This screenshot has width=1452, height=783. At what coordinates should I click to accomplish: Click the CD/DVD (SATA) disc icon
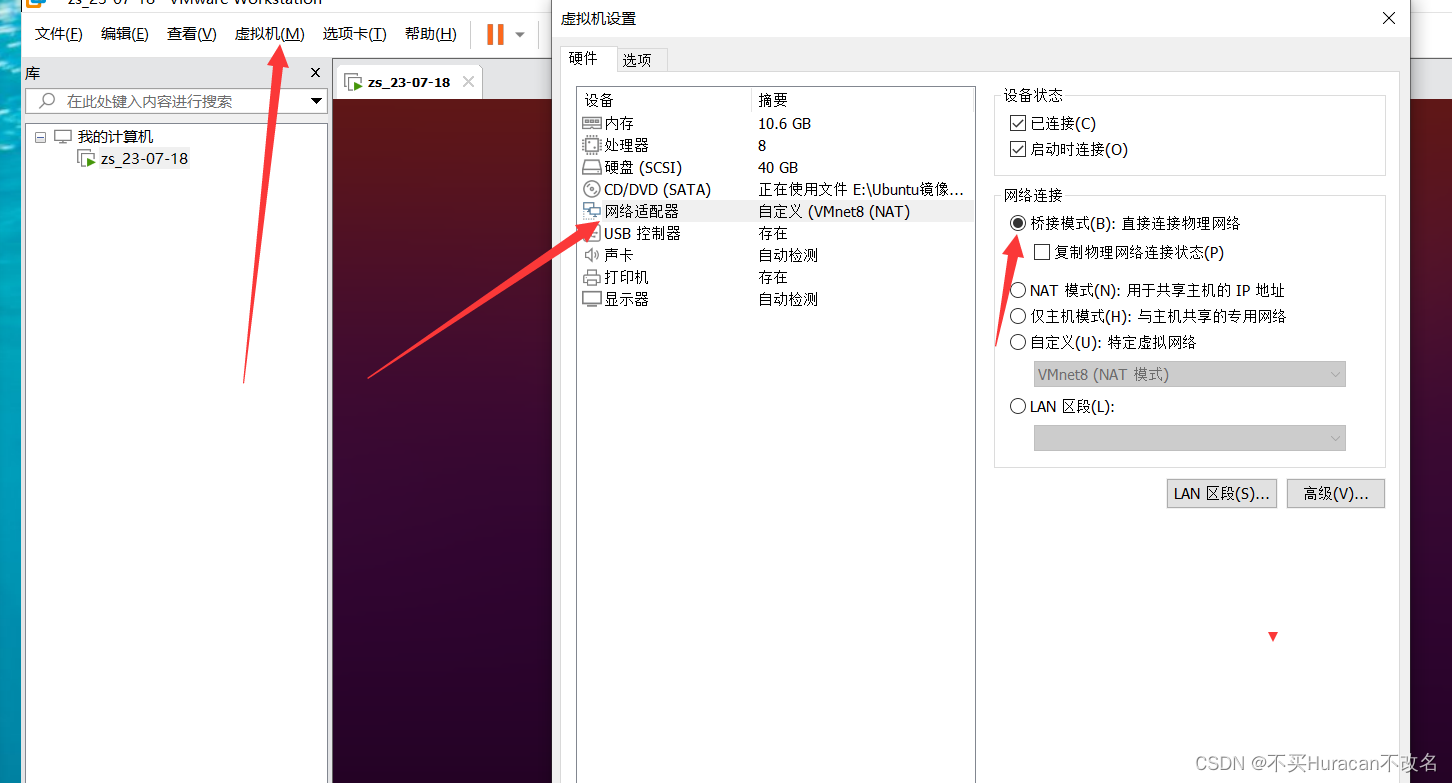[x=591, y=189]
